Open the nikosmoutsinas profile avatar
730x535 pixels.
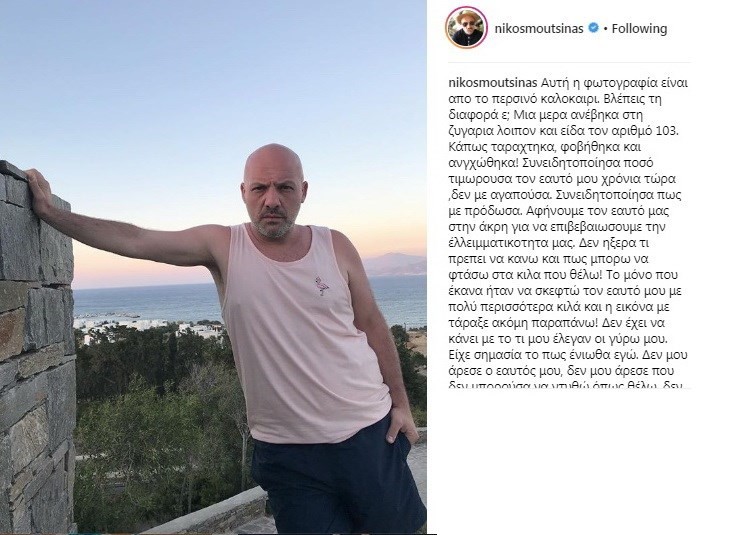pos(466,28)
